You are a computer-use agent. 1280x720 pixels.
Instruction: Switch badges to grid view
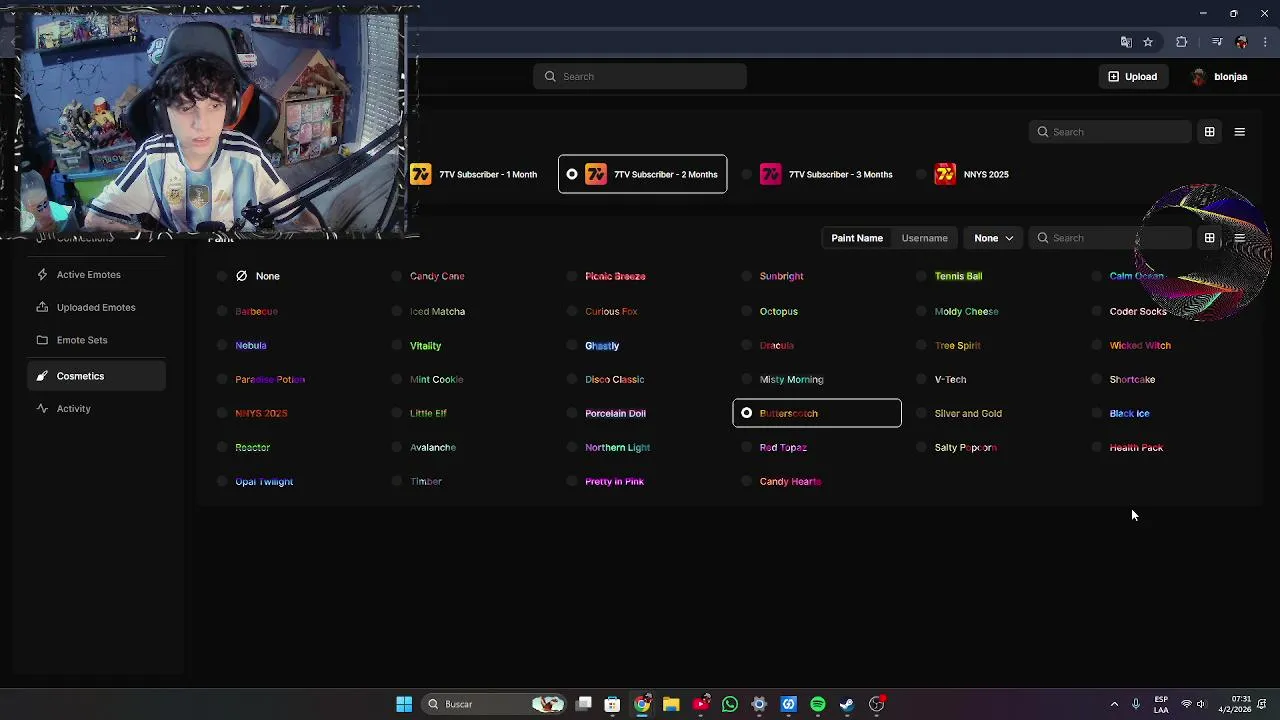point(1209,132)
